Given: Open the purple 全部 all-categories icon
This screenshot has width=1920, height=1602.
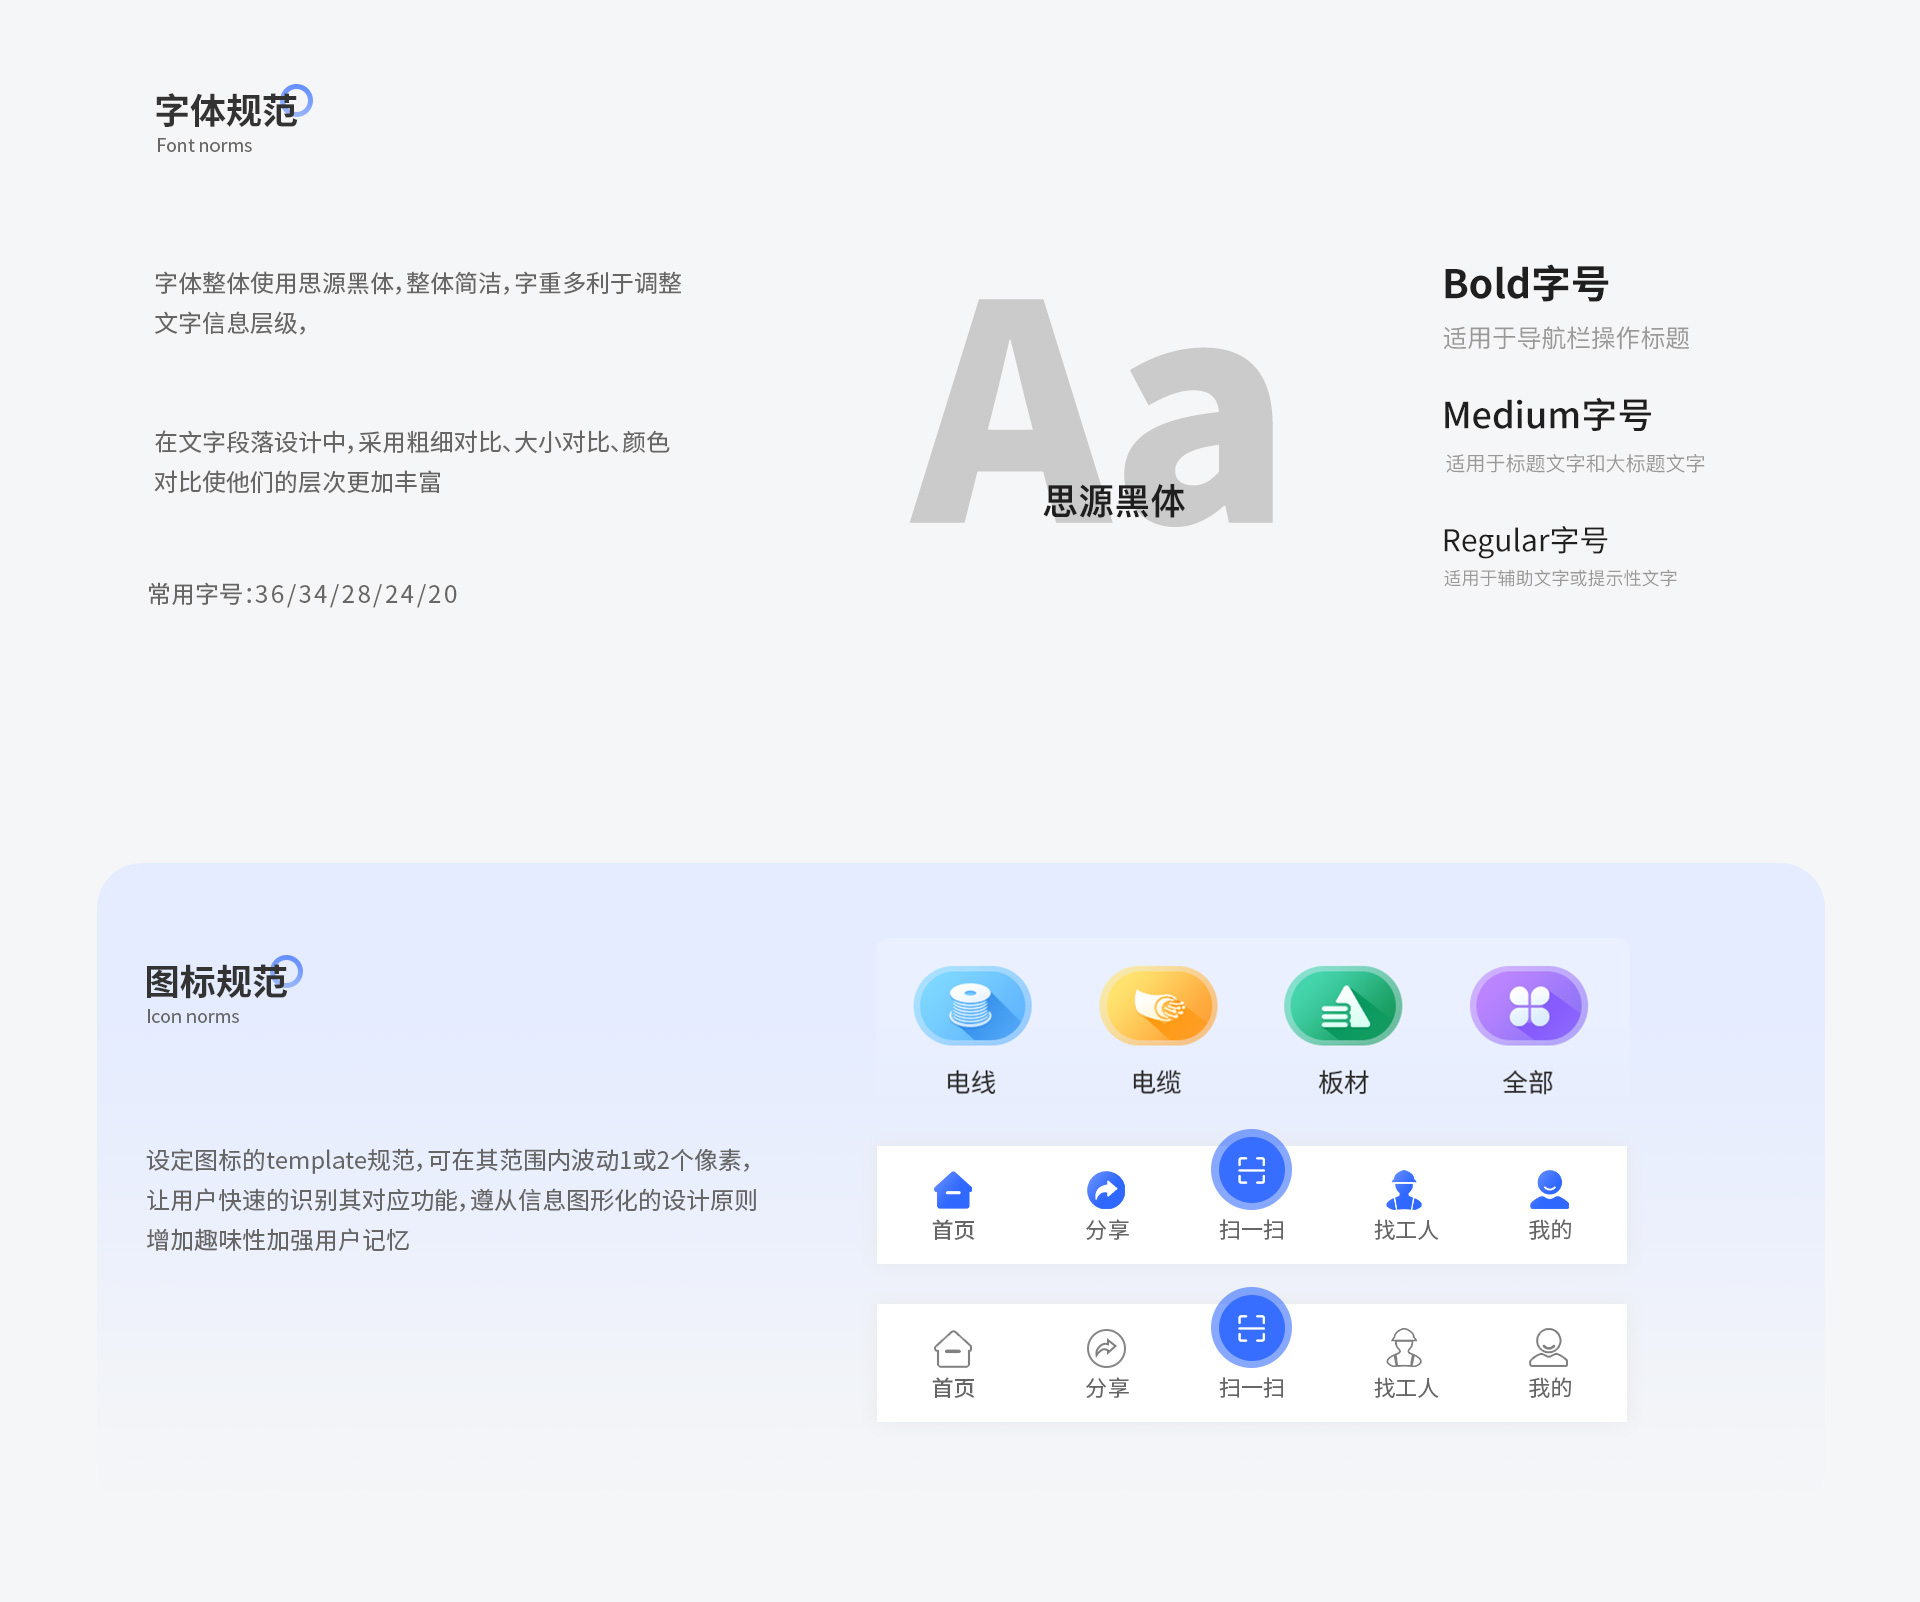Looking at the screenshot, I should [1528, 1006].
